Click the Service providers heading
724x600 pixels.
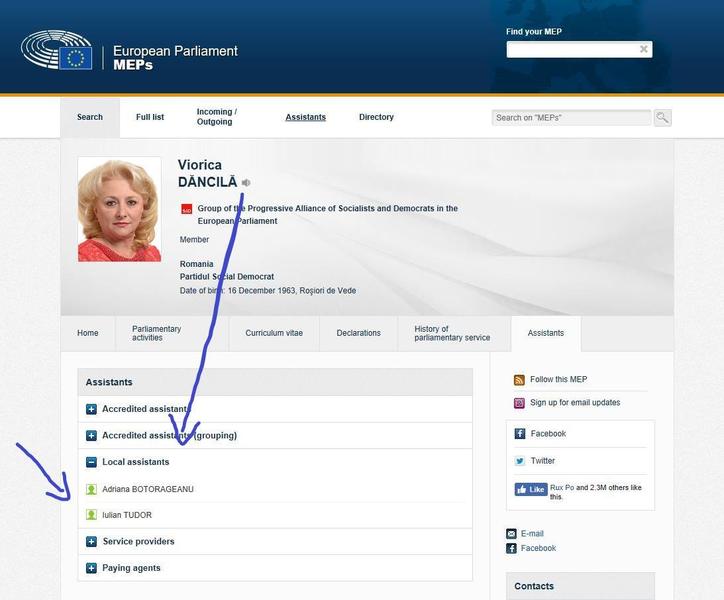139,541
